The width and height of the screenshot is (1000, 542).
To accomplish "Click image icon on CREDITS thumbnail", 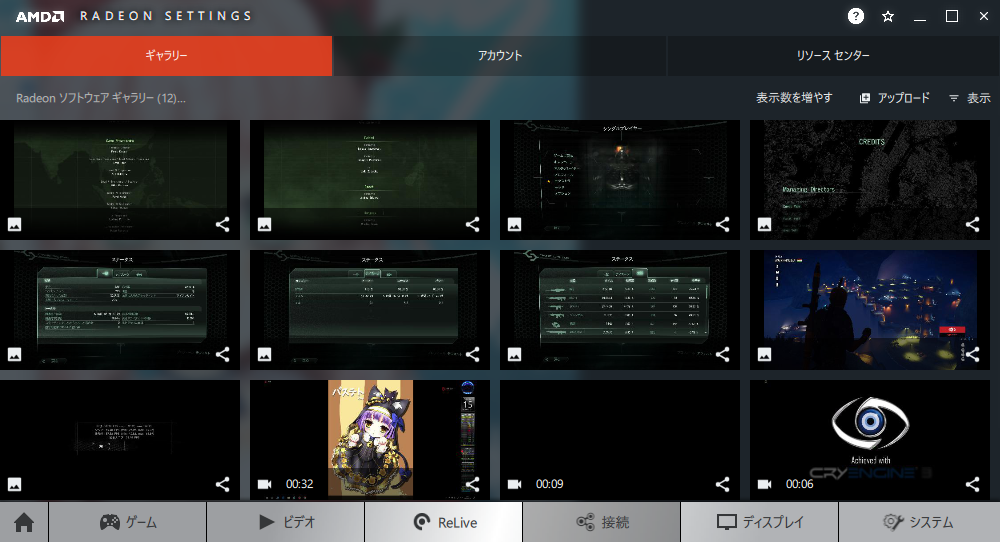I will [x=764, y=224].
